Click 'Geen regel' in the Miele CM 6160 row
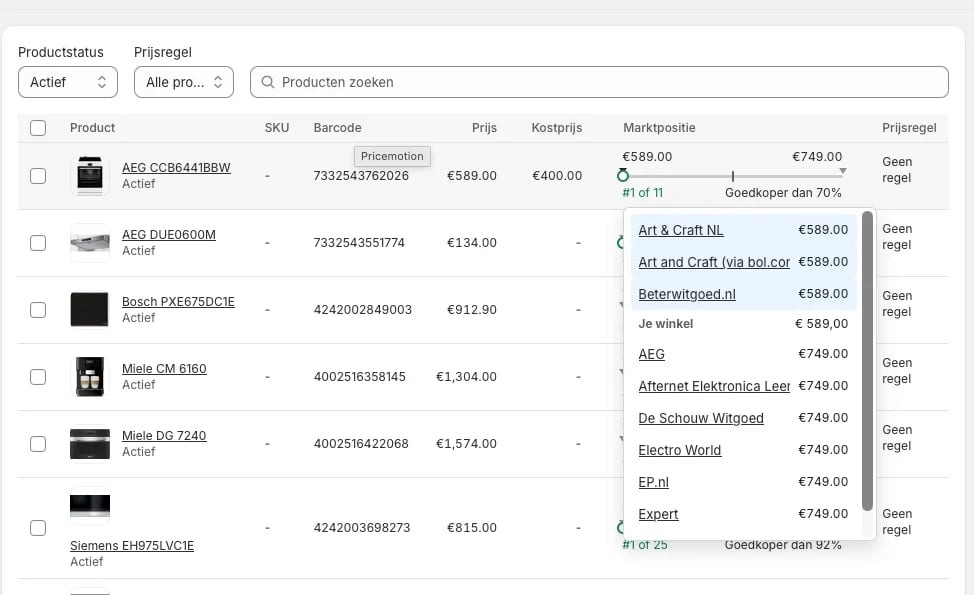The image size is (974, 595). tap(897, 371)
